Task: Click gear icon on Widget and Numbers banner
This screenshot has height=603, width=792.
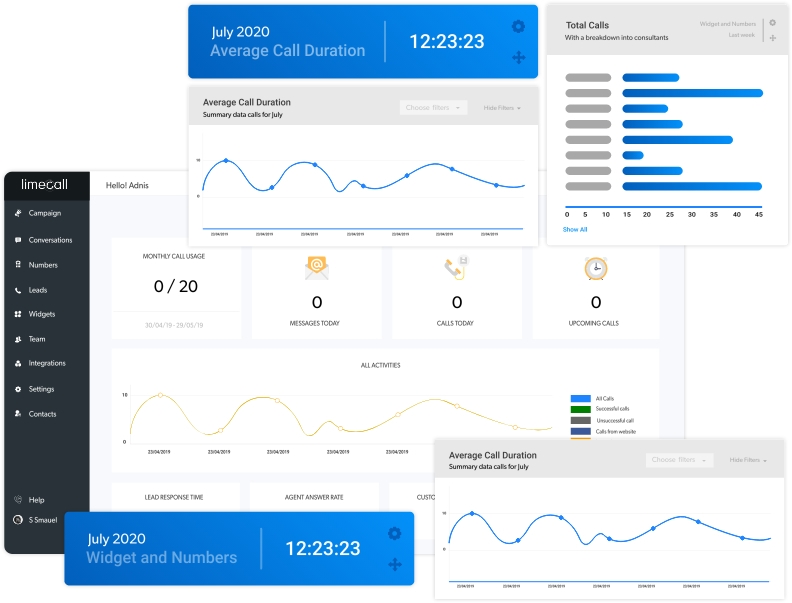Action: [x=394, y=533]
